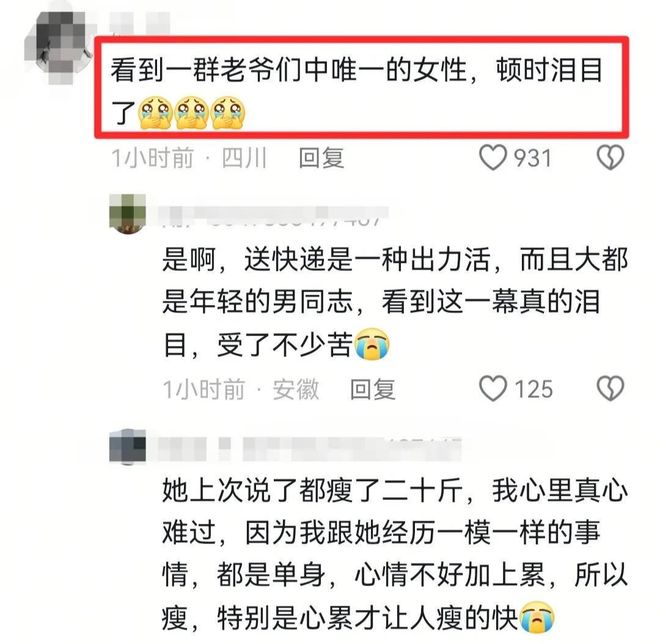This screenshot has height=643, width=660.
Task: Like the top comment with 931 likes
Action: point(493,157)
